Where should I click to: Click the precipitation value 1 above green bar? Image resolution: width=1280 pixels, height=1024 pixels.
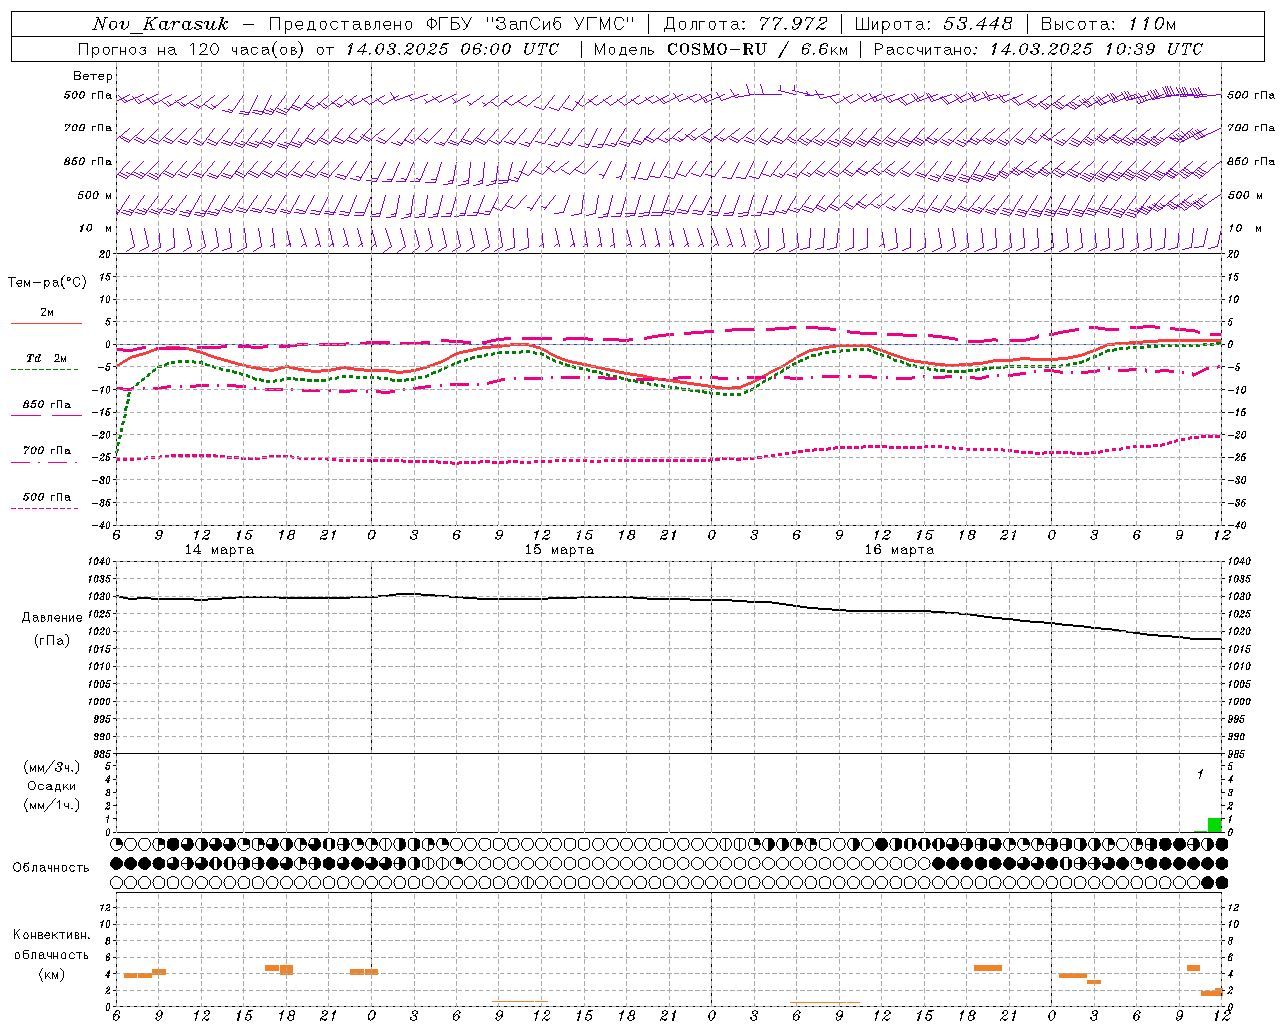point(1200,775)
